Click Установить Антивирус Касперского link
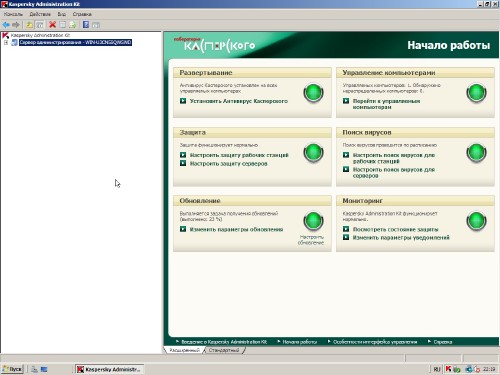The width and height of the screenshot is (500, 375). 239,101
